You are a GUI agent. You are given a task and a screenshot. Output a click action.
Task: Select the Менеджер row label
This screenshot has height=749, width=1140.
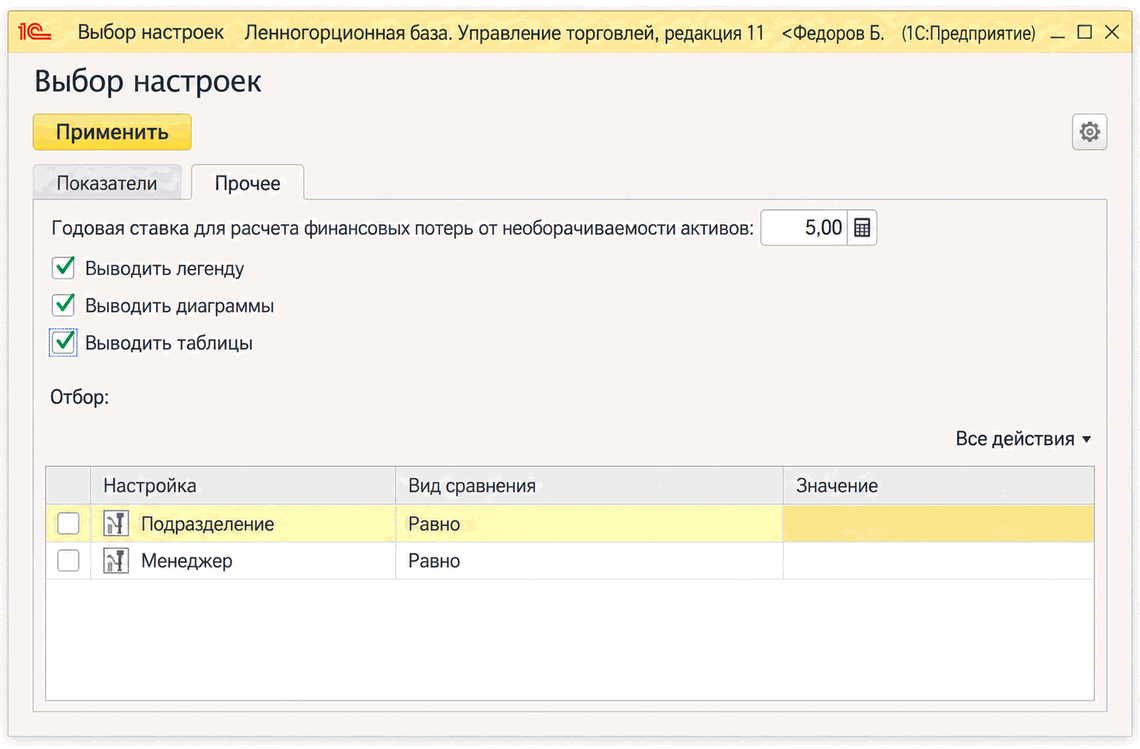point(187,561)
